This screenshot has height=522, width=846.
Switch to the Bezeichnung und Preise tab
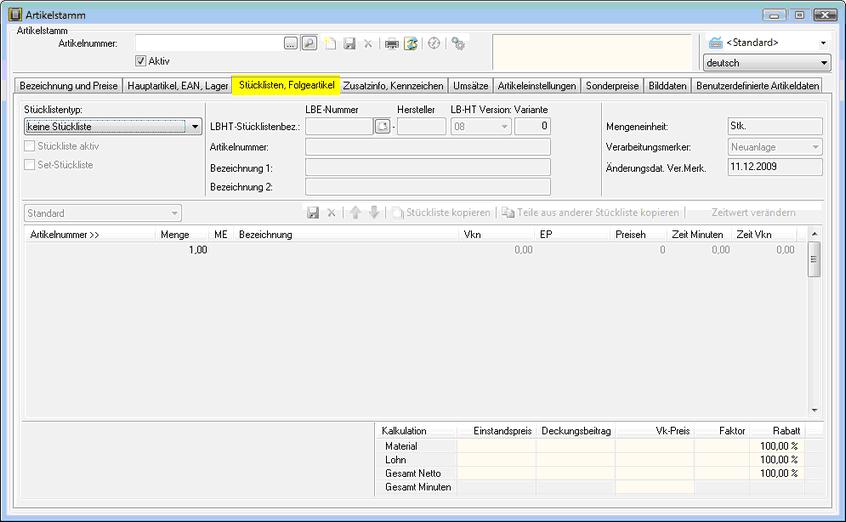(69, 86)
